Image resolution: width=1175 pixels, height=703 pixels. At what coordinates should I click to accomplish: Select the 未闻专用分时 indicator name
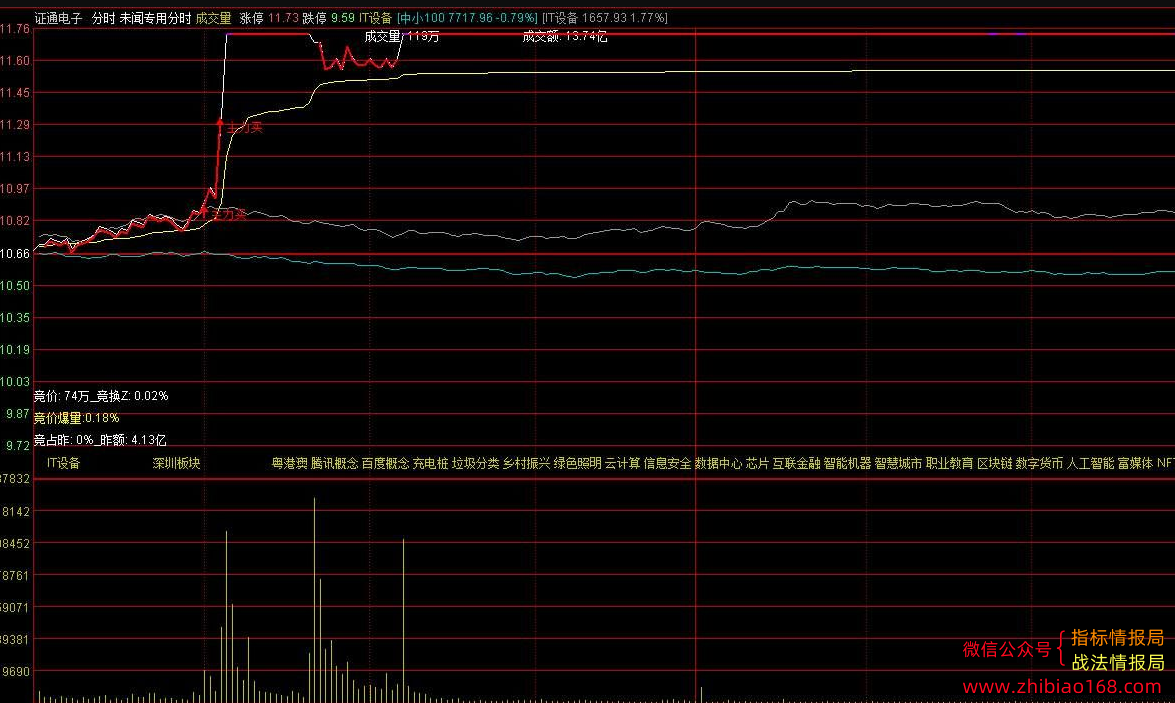(x=155, y=18)
